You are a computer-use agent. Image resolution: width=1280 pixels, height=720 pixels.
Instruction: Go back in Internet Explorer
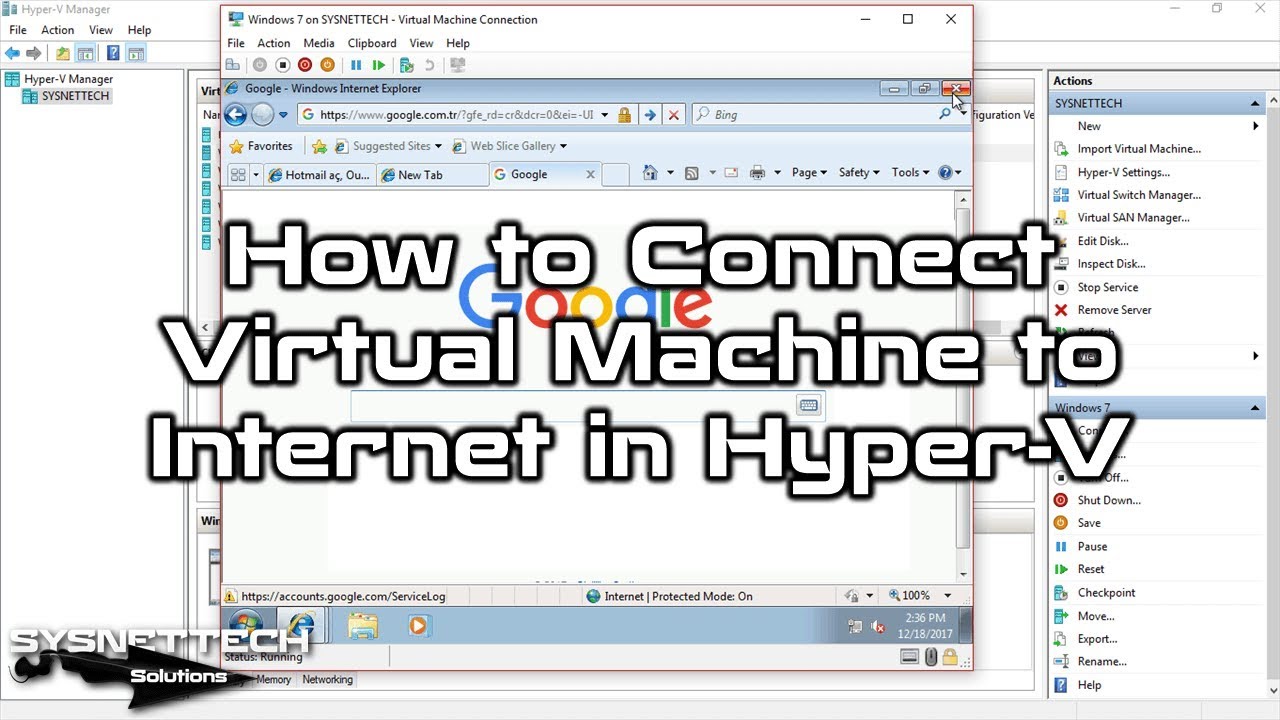236,114
